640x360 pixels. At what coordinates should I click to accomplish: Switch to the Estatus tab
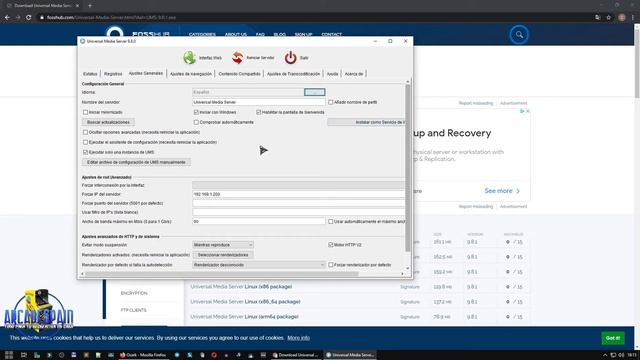[x=90, y=74]
